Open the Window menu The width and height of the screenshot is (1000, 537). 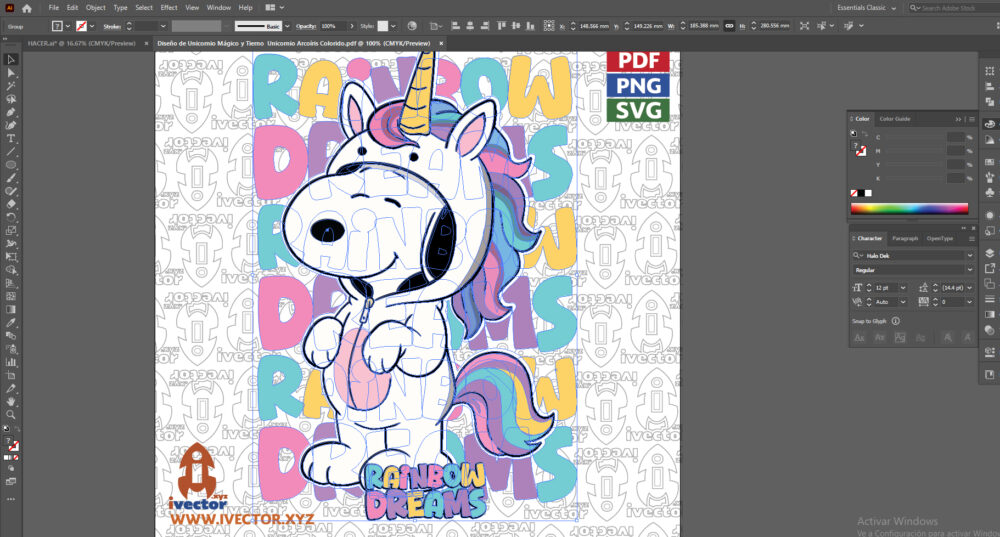pos(219,8)
